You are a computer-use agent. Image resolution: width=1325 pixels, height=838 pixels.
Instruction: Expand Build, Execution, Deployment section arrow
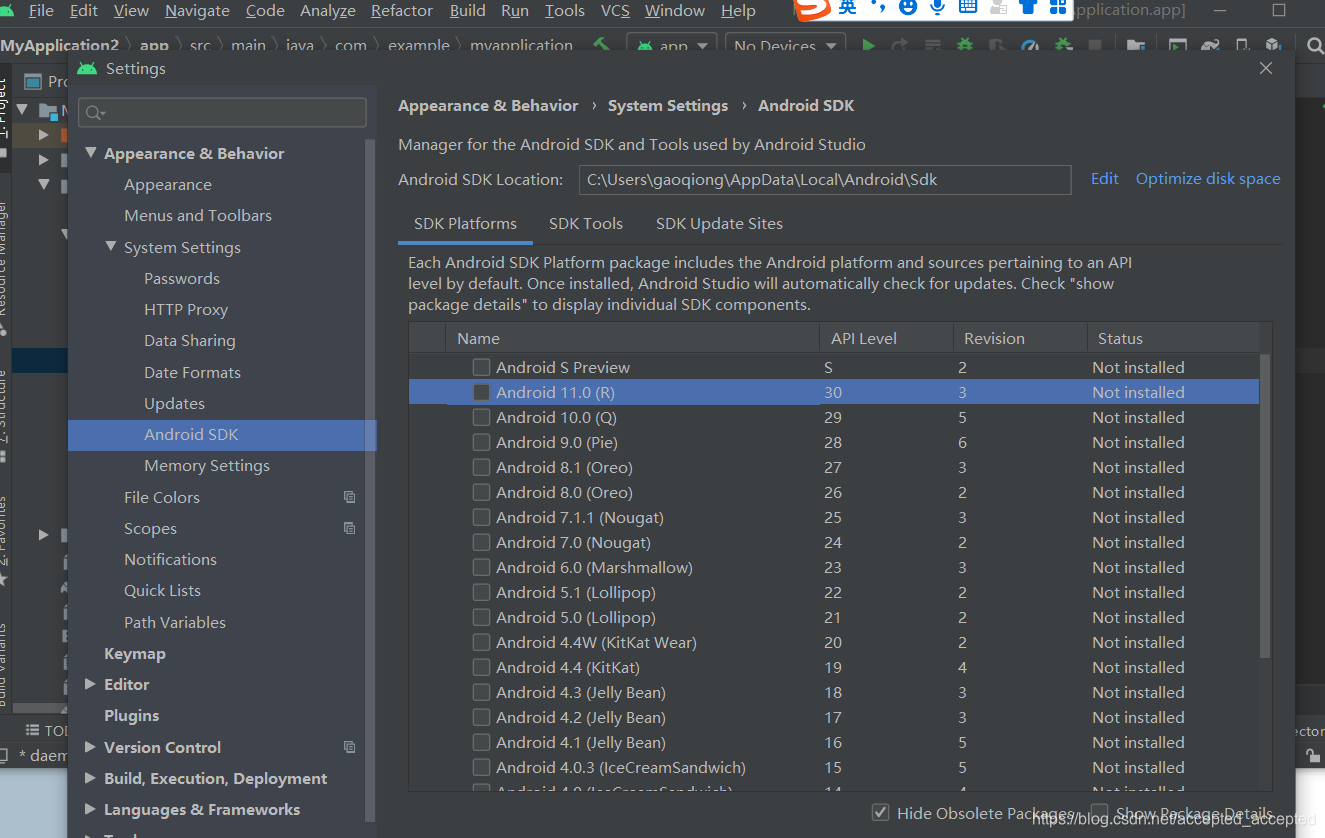91,778
